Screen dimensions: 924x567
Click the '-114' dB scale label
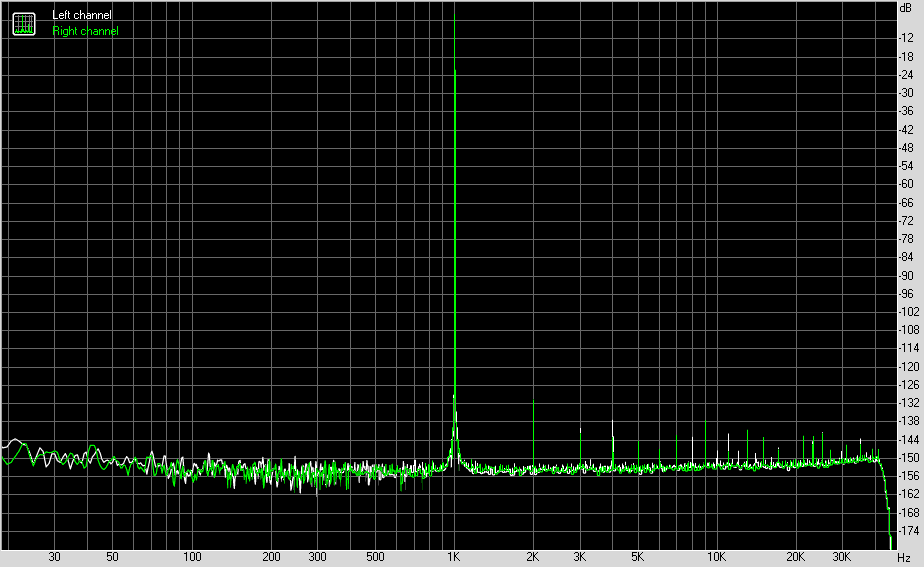pos(908,348)
